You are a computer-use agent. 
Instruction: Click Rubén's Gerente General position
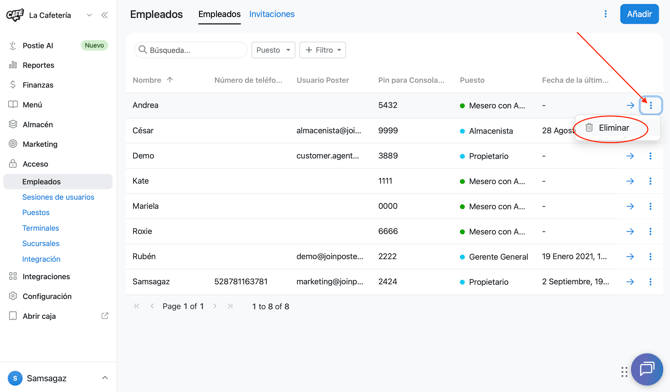point(498,257)
